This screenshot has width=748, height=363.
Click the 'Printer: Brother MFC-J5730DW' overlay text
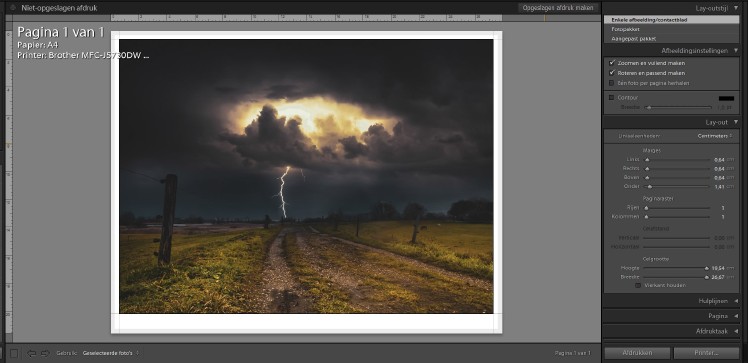tap(83, 55)
